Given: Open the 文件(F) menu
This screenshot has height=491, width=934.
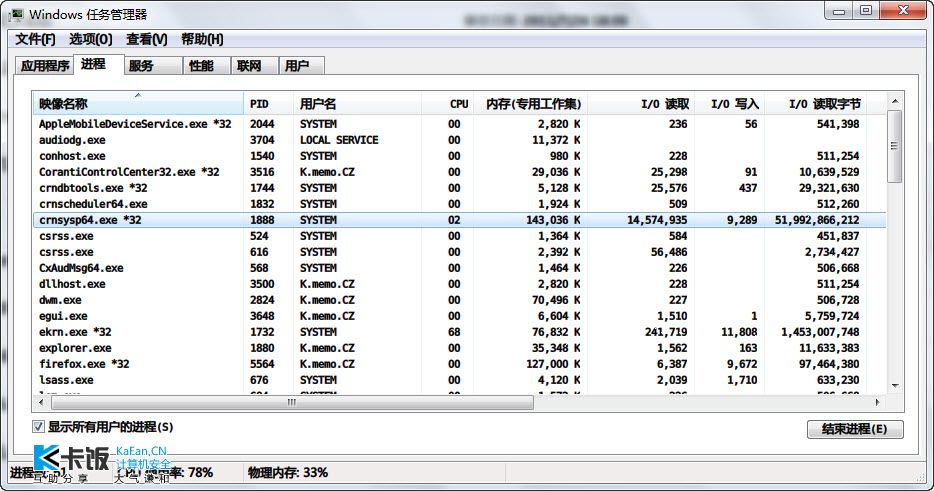Looking at the screenshot, I should pos(35,39).
